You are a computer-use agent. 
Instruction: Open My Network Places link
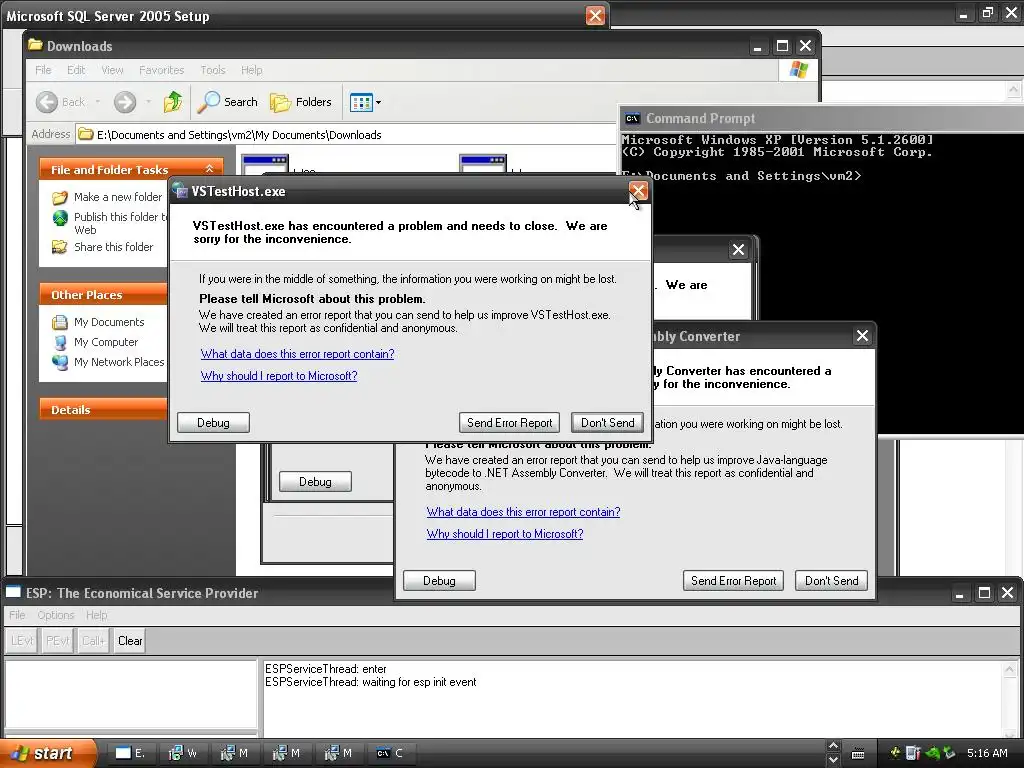(108, 362)
